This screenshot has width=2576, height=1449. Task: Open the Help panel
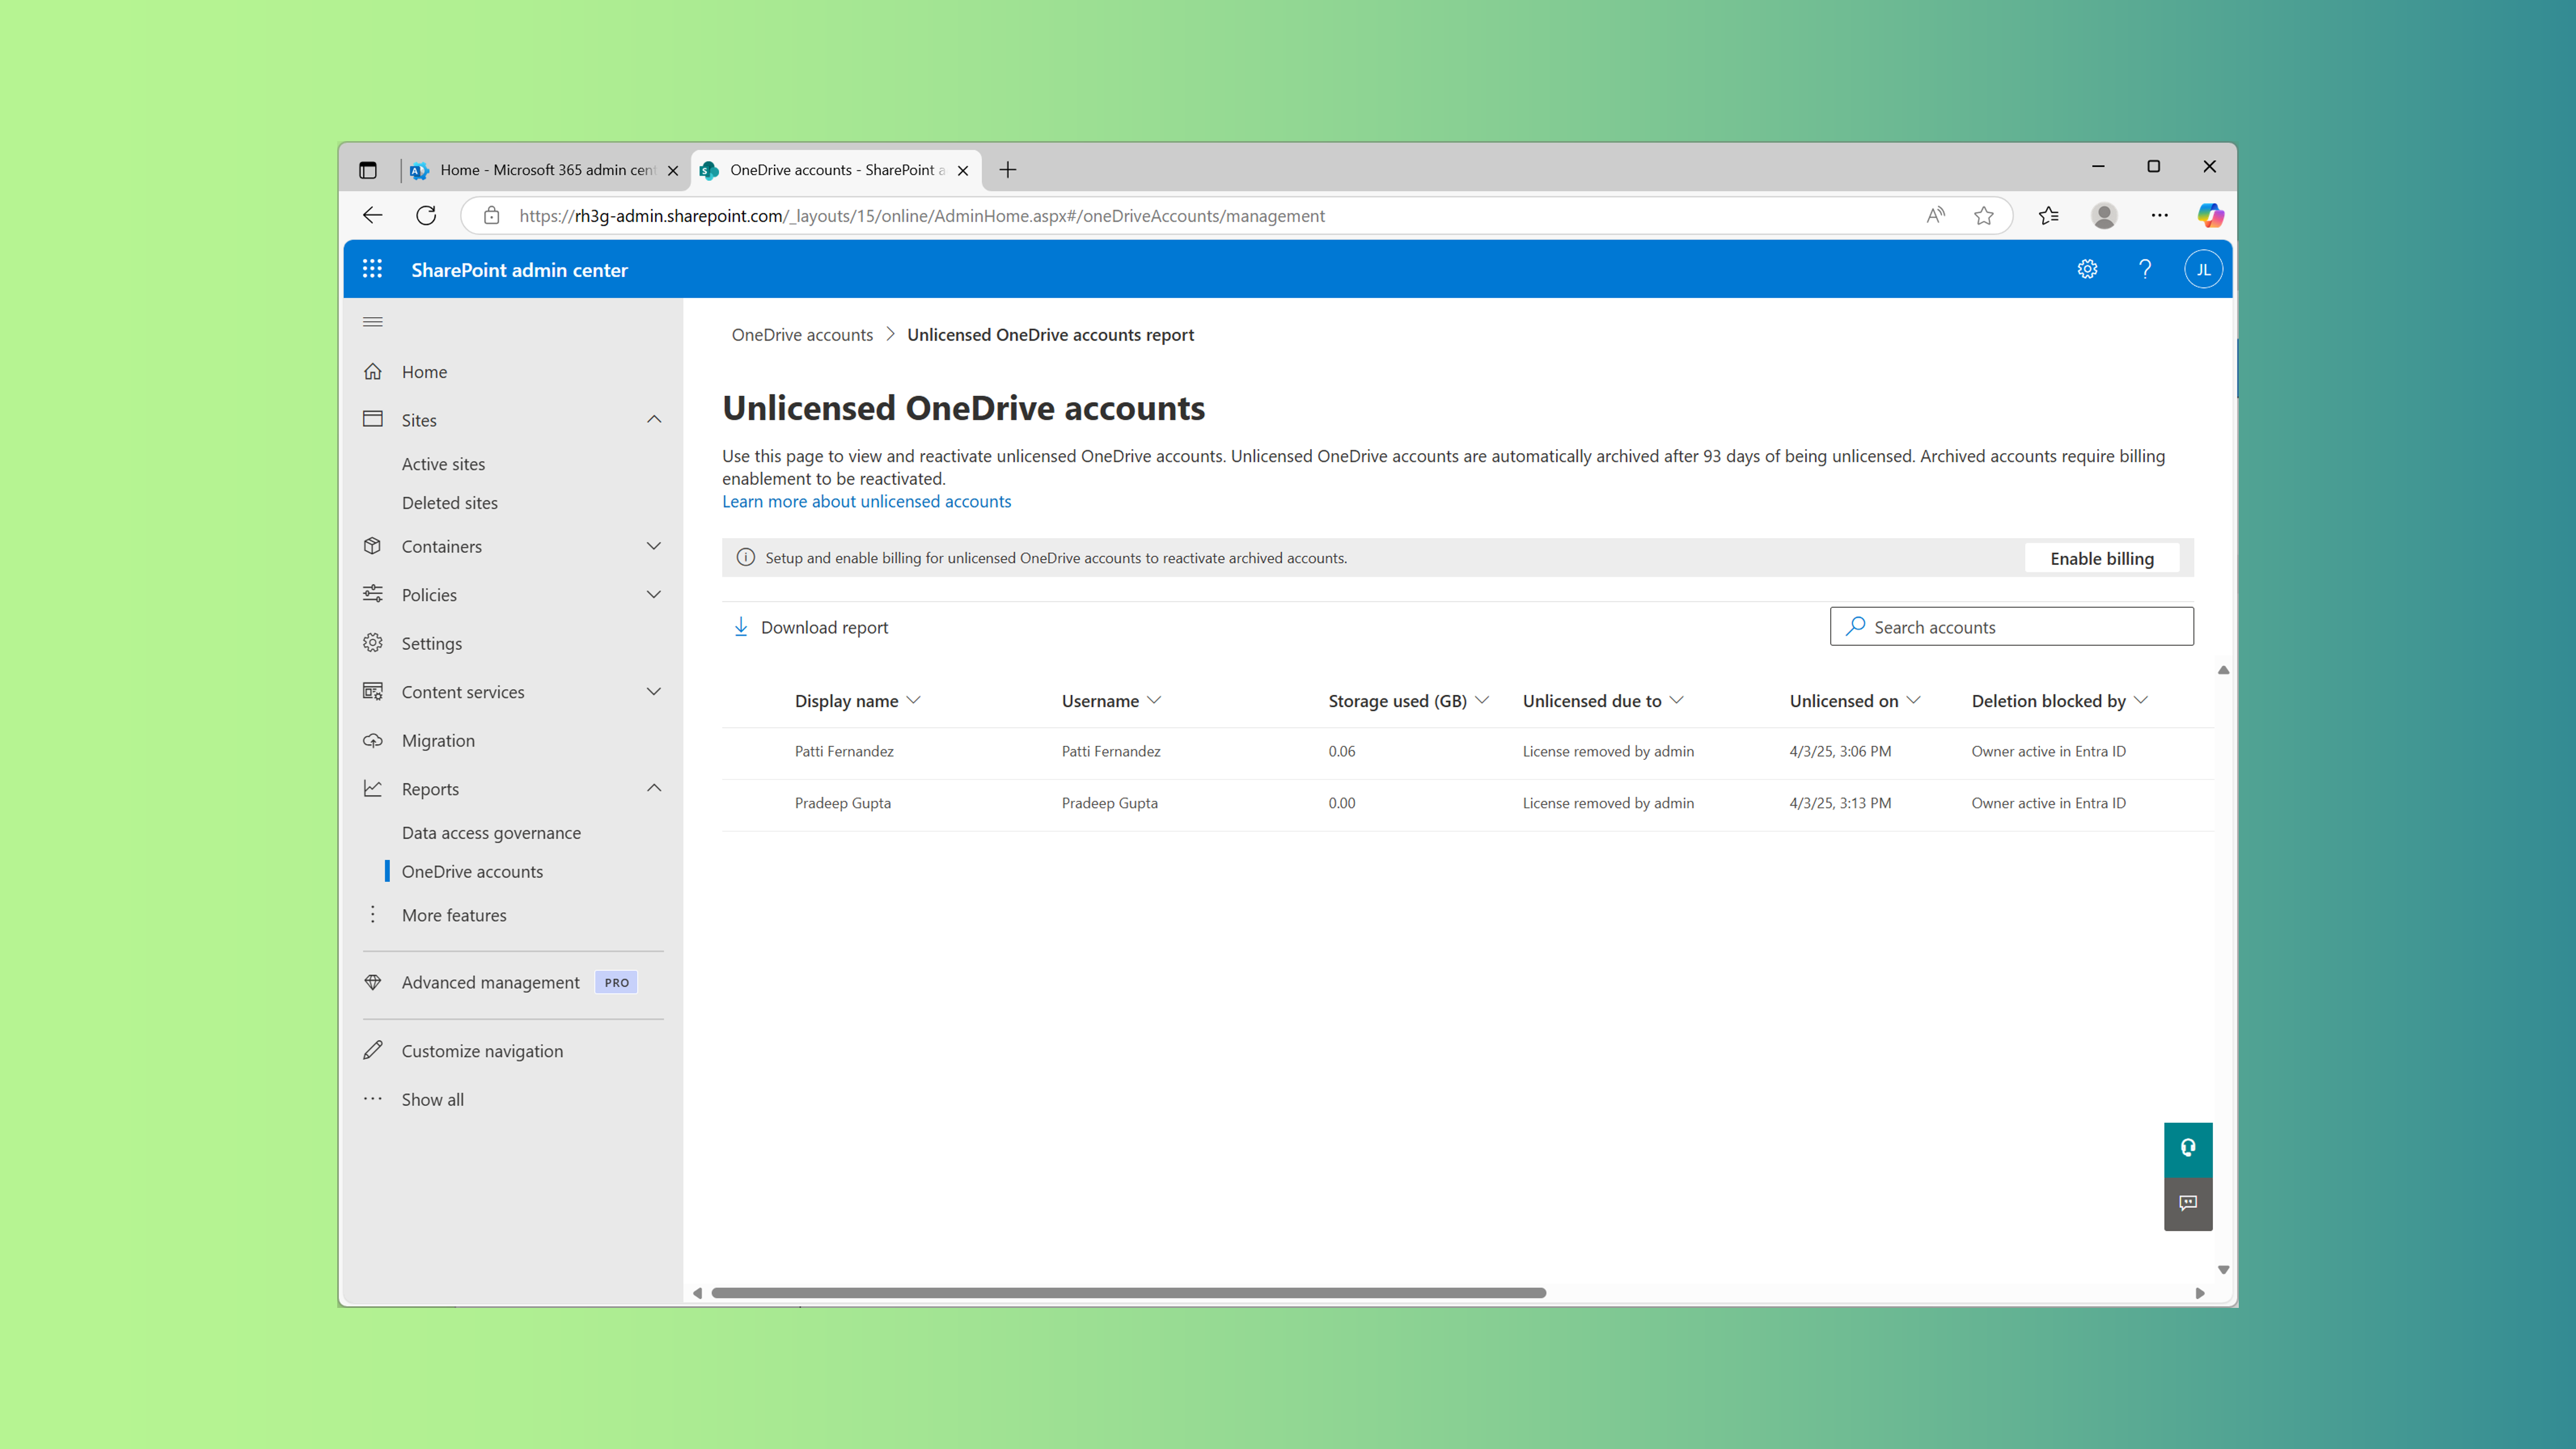(x=2145, y=268)
